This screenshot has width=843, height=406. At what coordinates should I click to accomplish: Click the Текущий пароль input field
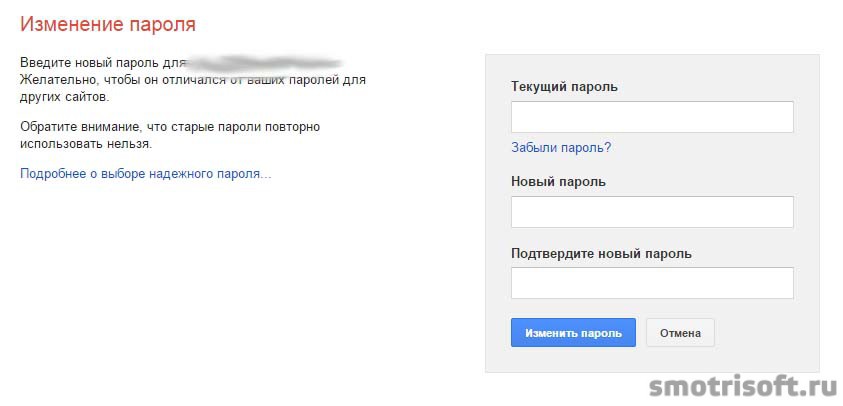(652, 117)
